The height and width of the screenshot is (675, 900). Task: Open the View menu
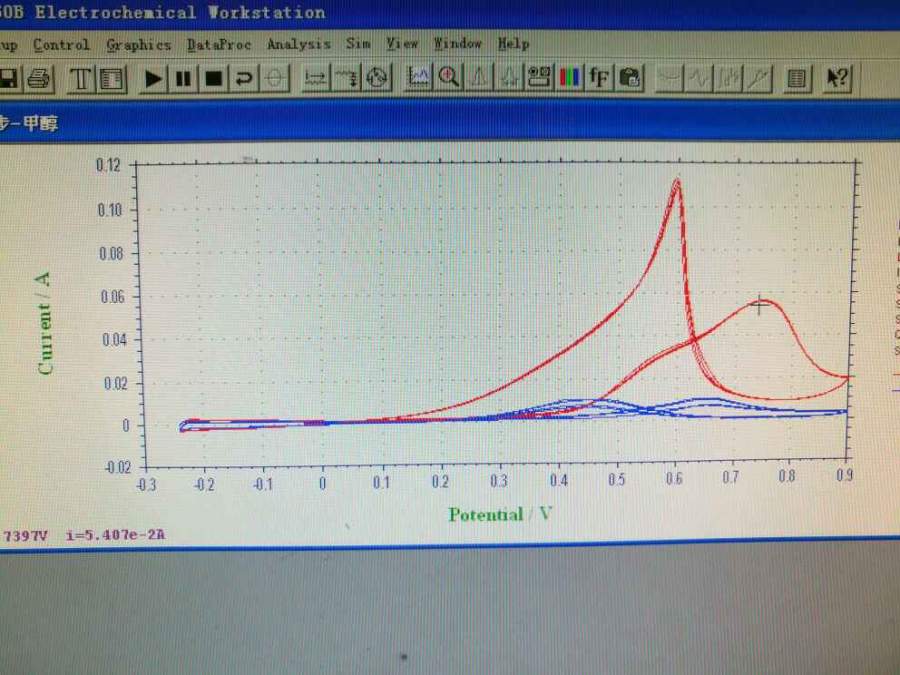pyautogui.click(x=402, y=44)
